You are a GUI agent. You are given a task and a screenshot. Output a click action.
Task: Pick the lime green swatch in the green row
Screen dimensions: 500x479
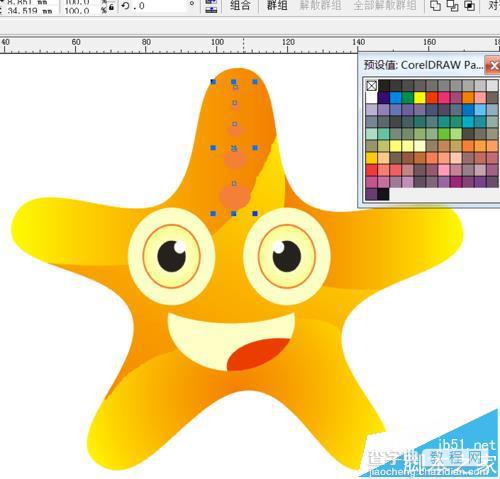tap(444, 134)
